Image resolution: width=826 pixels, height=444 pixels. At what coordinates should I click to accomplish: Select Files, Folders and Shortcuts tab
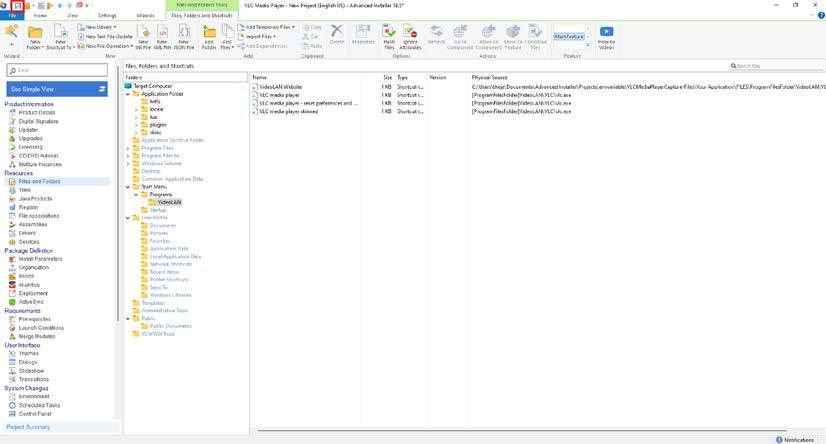pyautogui.click(x=202, y=16)
